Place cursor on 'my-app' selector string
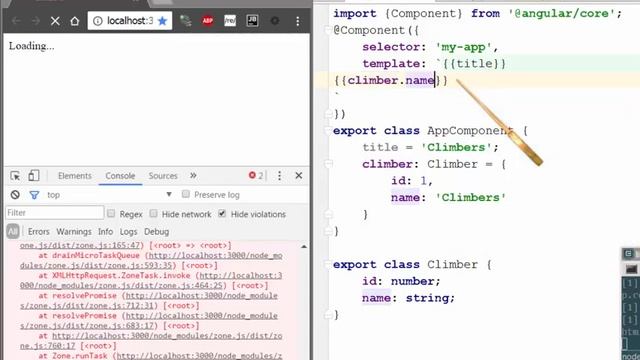Image resolution: width=640 pixels, height=360 pixels. (x=463, y=47)
